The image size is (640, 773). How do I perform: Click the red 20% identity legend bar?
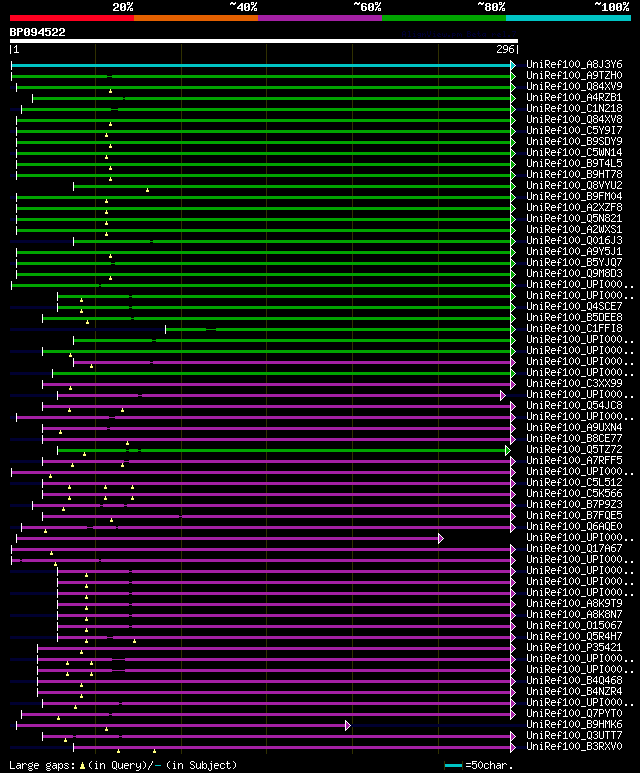(x=72, y=18)
